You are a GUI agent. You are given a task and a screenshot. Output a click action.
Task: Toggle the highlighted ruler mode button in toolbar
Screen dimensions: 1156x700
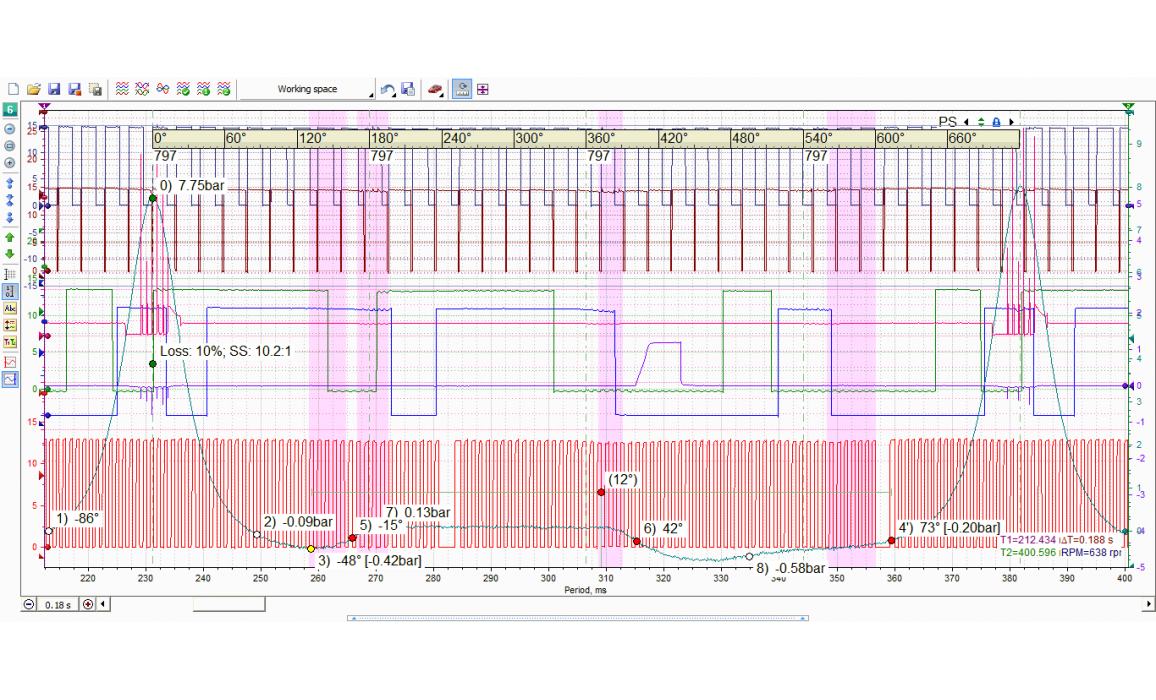pyautogui.click(x=462, y=89)
